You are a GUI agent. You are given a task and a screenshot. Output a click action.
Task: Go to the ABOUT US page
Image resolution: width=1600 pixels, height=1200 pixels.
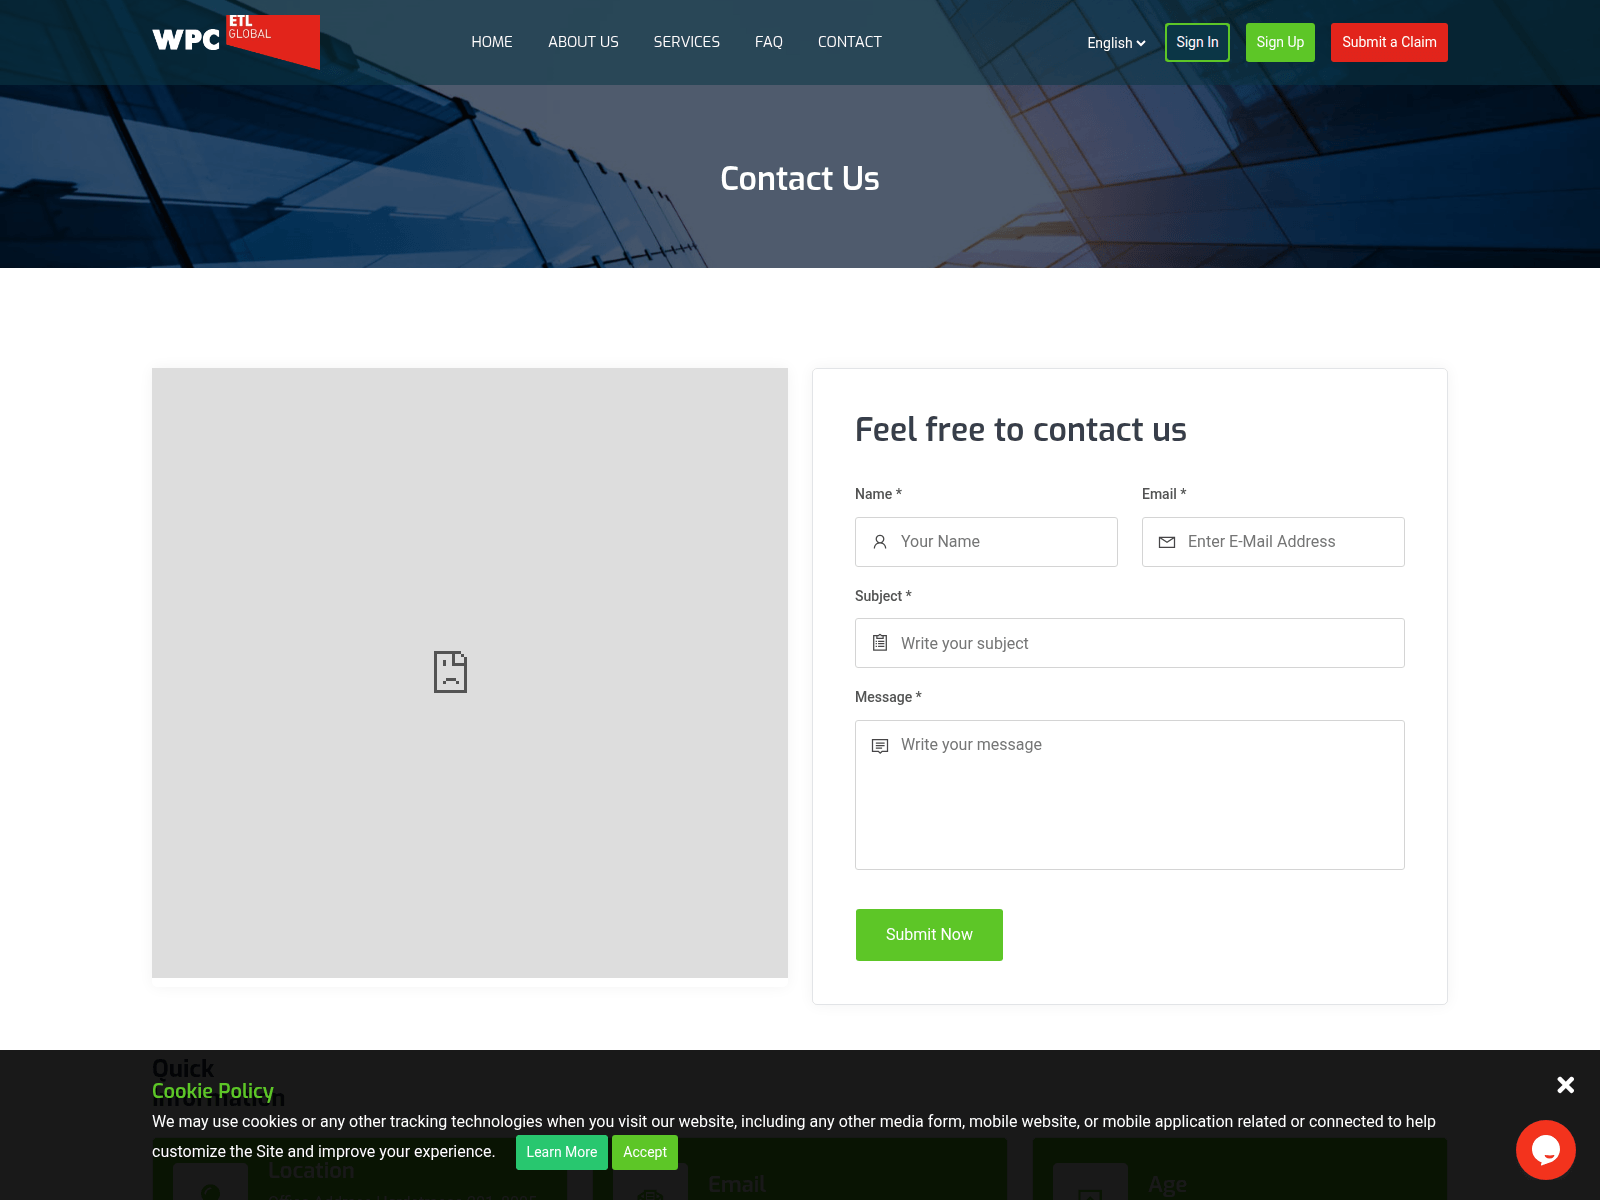pos(583,42)
